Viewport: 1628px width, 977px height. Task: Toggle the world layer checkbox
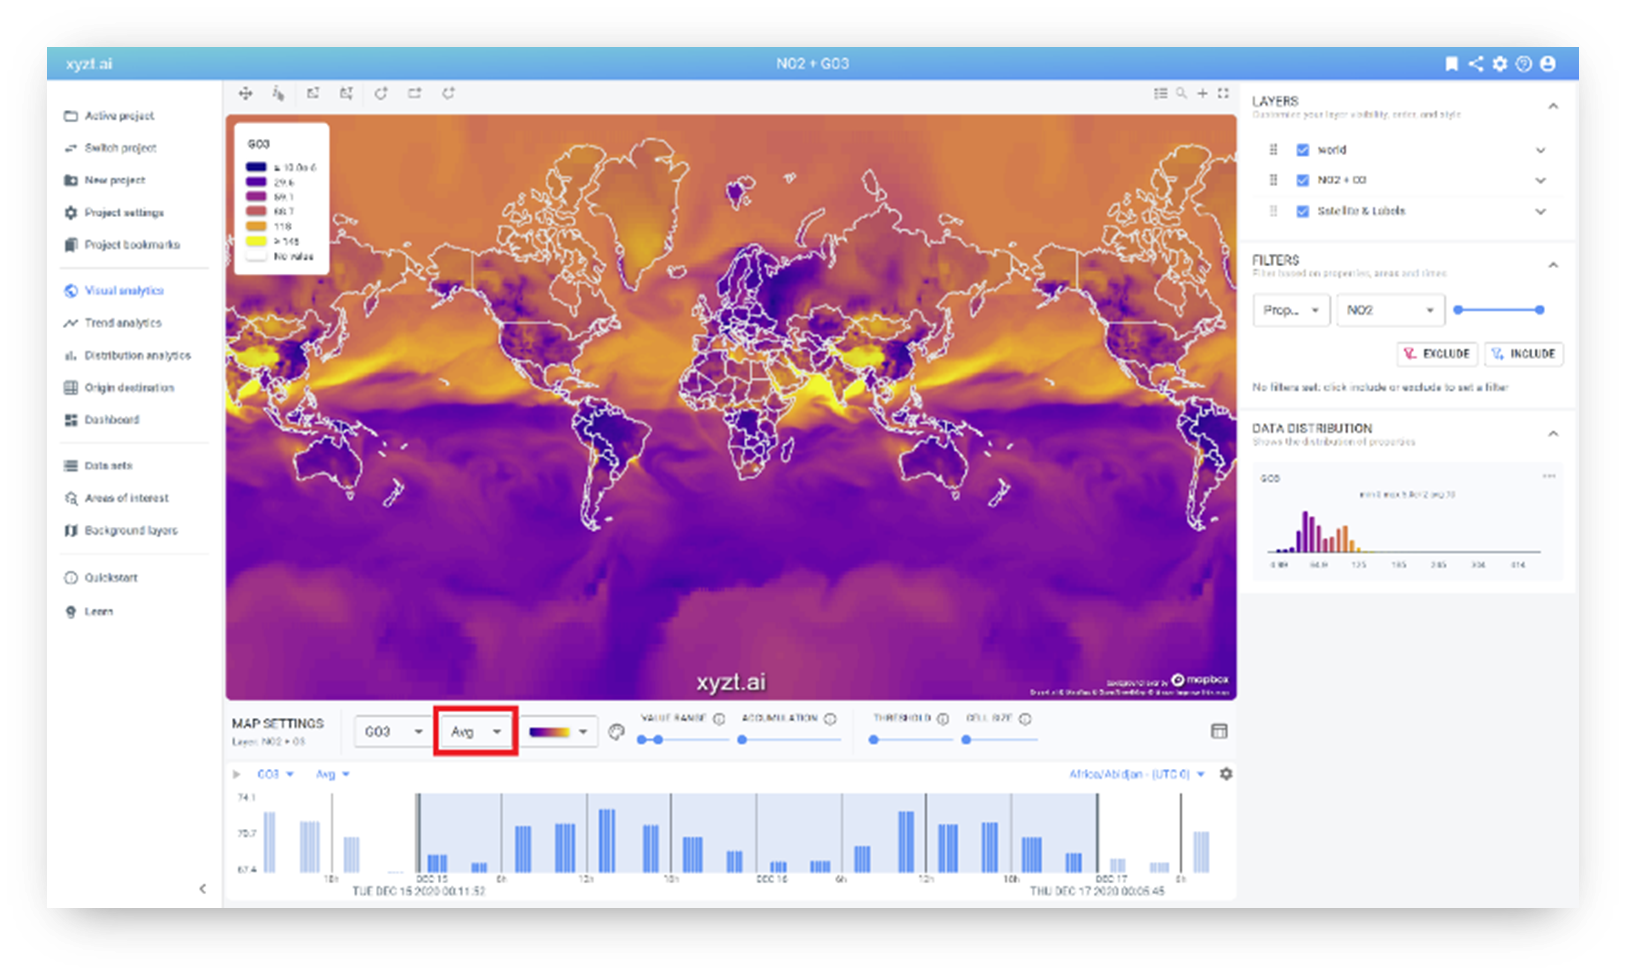[1302, 150]
